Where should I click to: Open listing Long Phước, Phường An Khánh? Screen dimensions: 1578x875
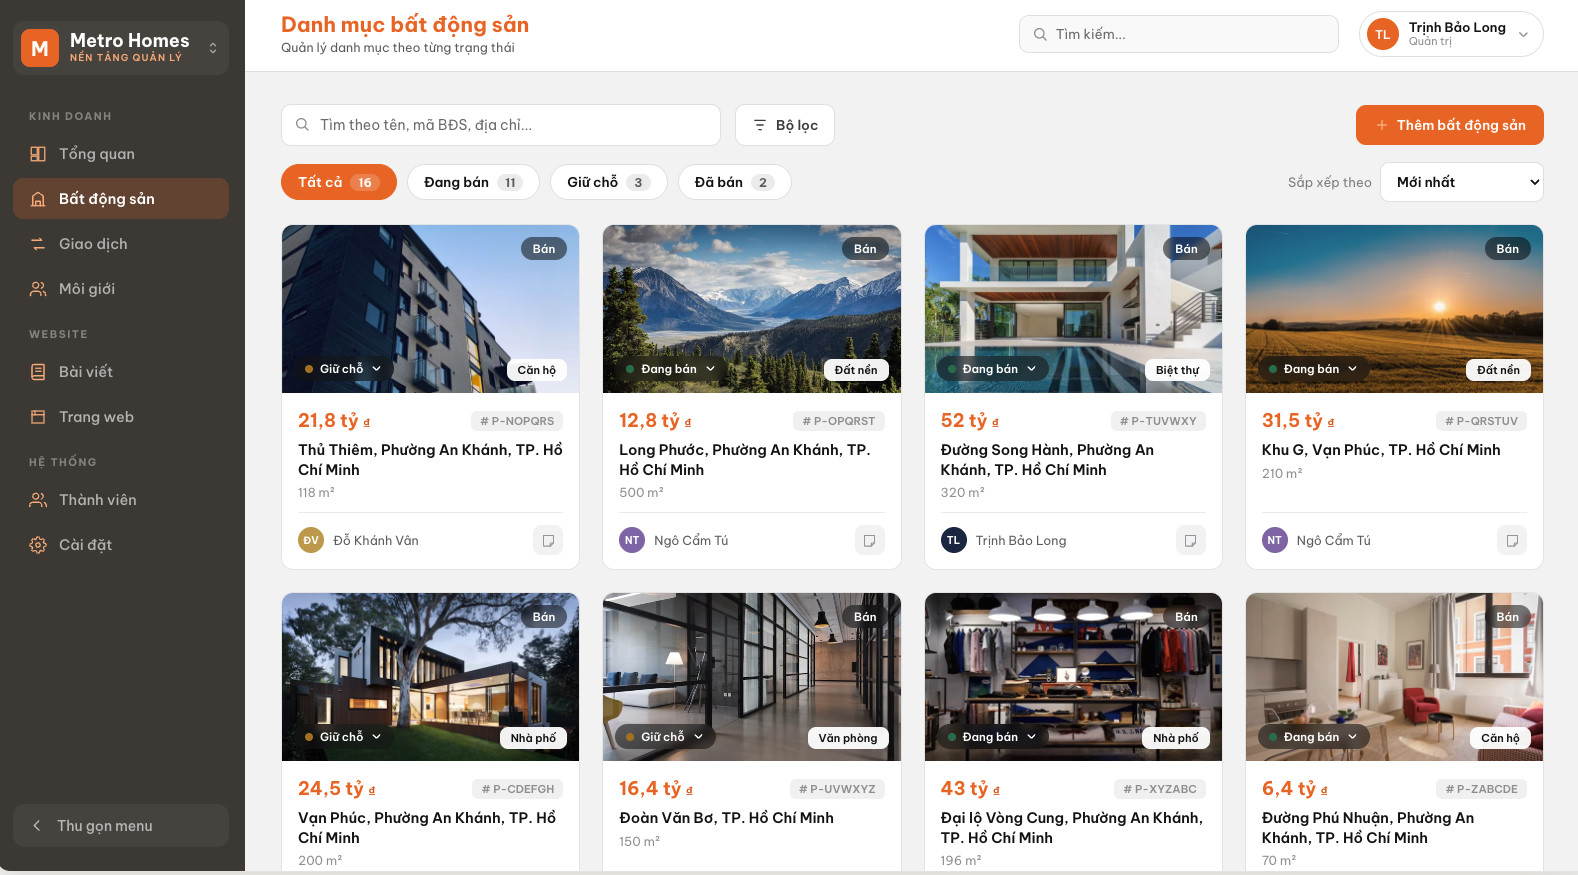point(745,460)
